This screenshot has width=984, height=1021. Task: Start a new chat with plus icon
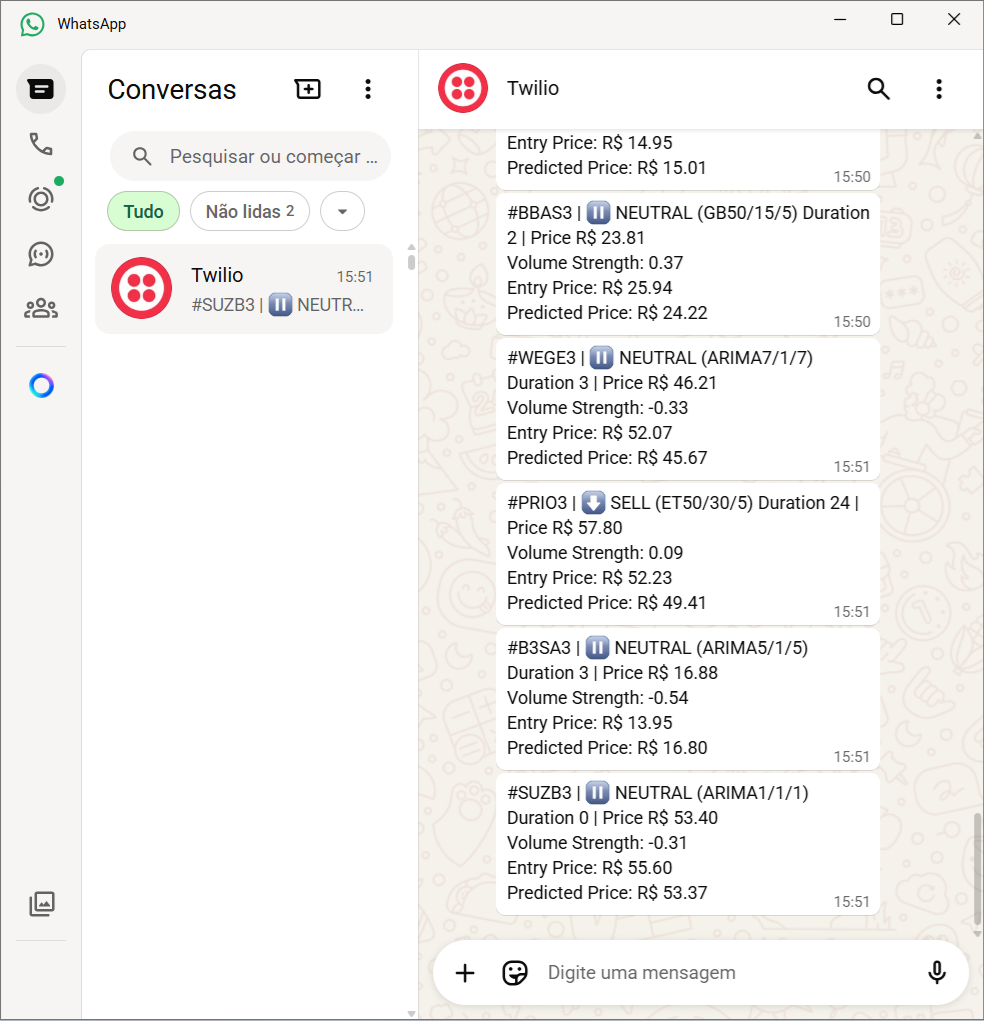[307, 89]
